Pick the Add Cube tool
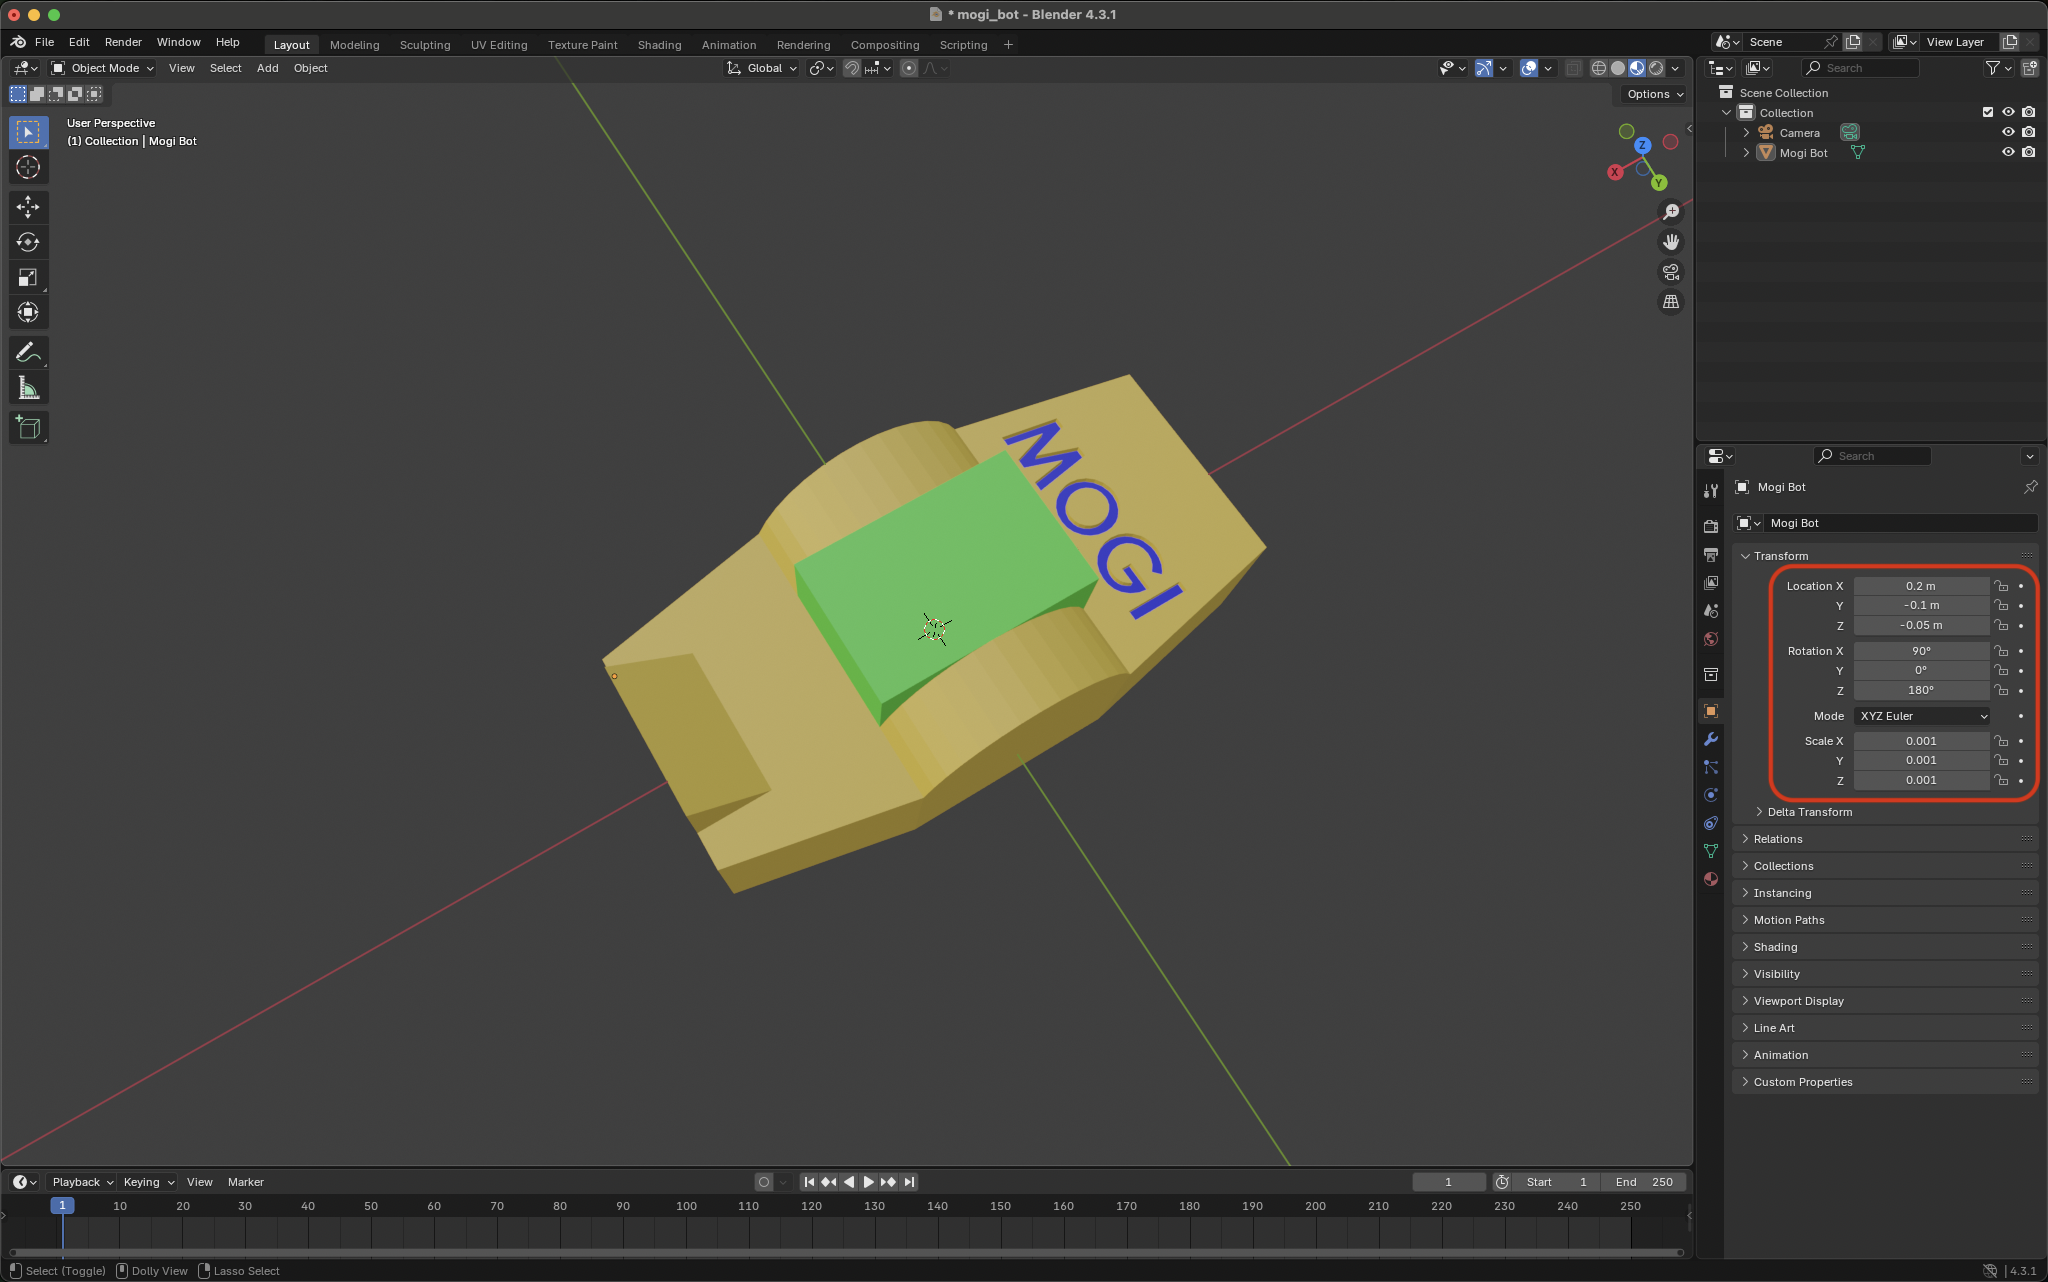This screenshot has width=2048, height=1282. (x=28, y=428)
